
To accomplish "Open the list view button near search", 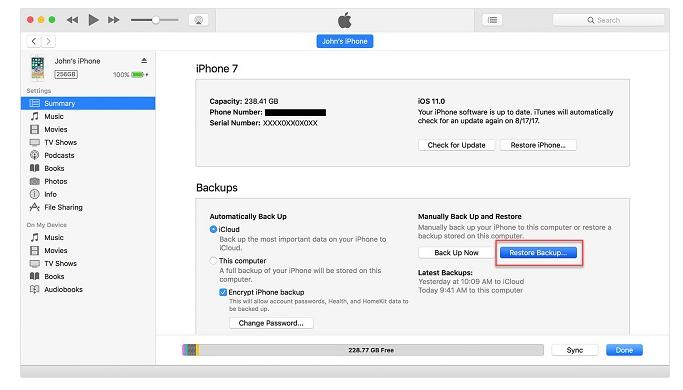I will [492, 20].
